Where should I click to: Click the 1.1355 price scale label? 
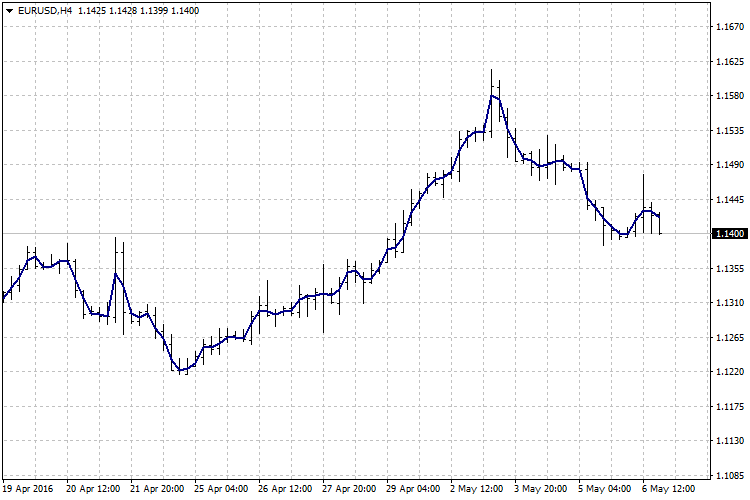click(x=730, y=268)
